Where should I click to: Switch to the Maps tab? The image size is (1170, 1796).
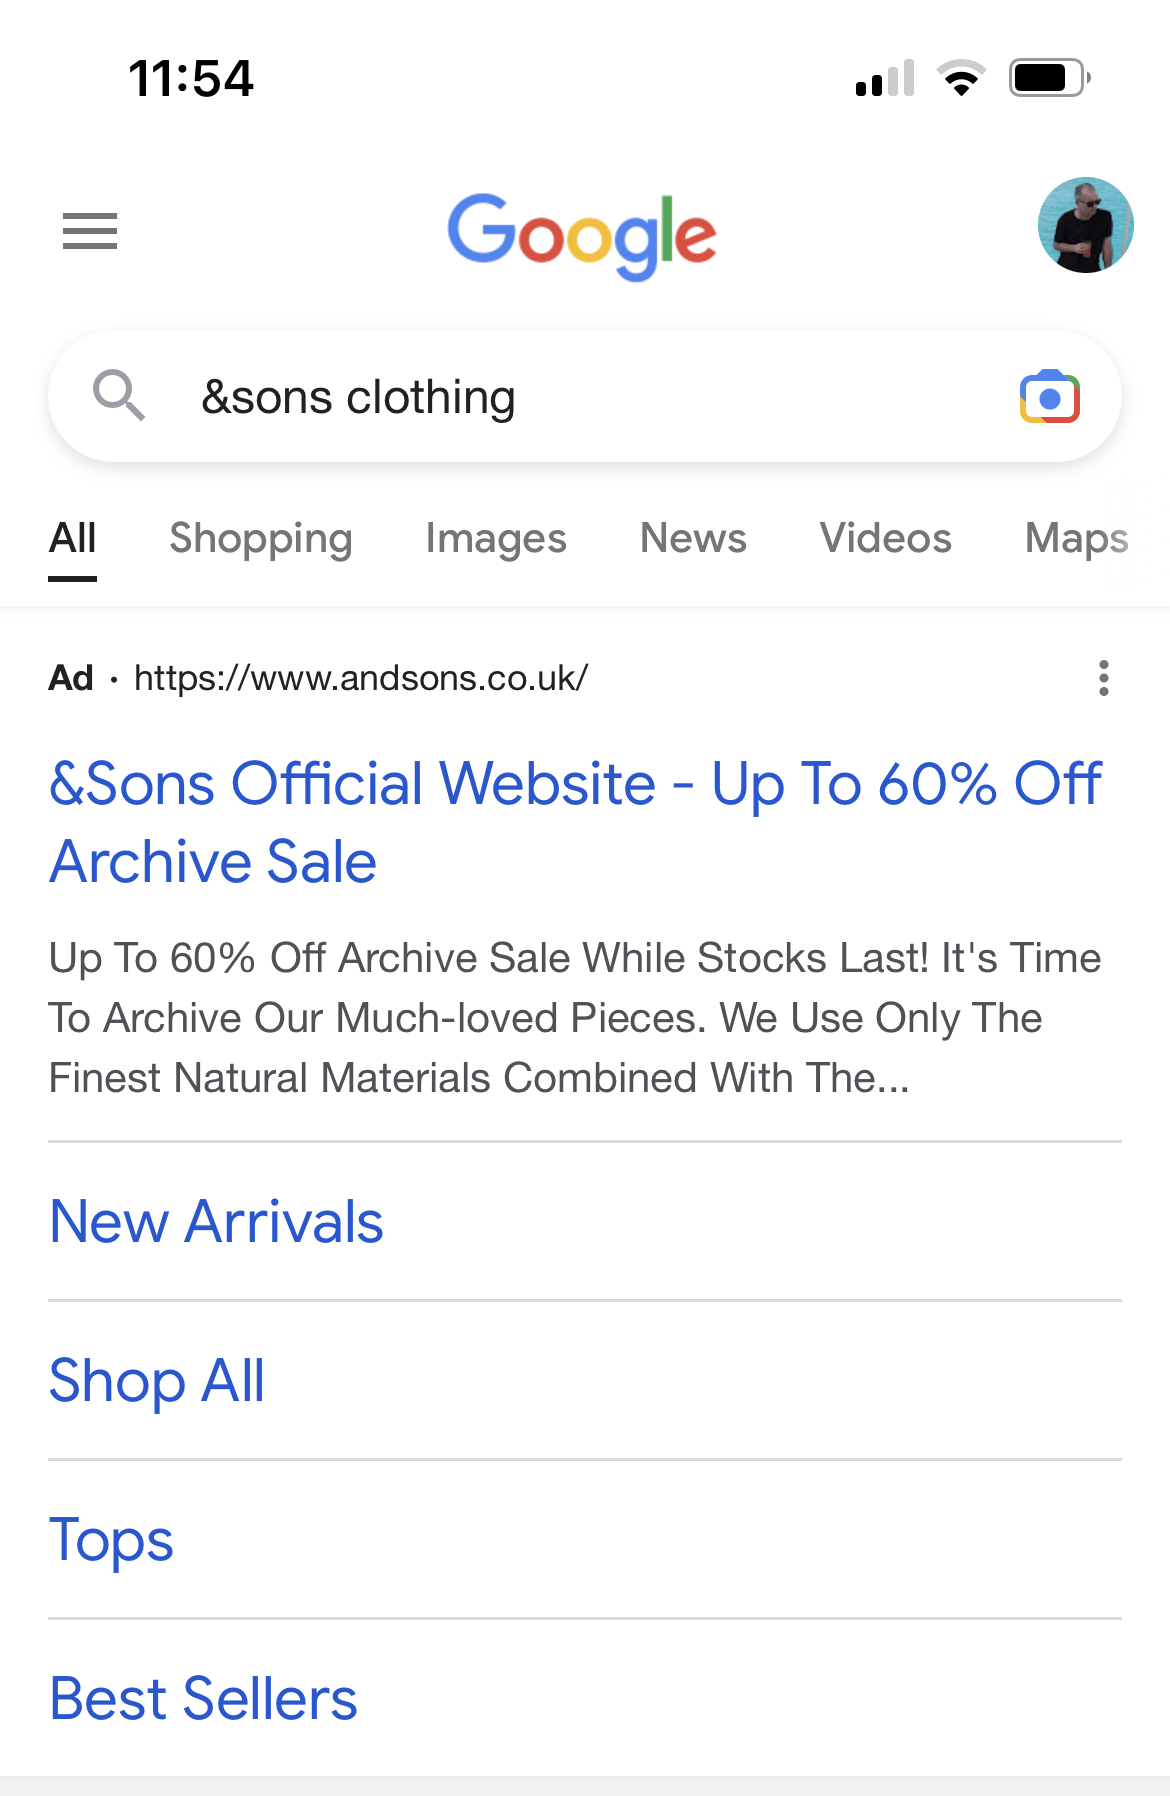1076,538
